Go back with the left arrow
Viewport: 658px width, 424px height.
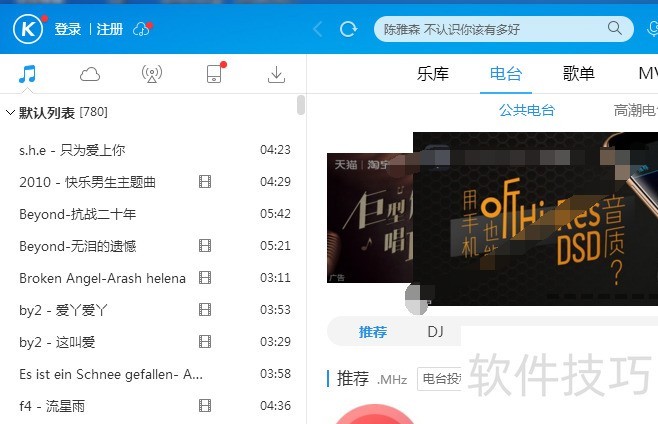318,29
